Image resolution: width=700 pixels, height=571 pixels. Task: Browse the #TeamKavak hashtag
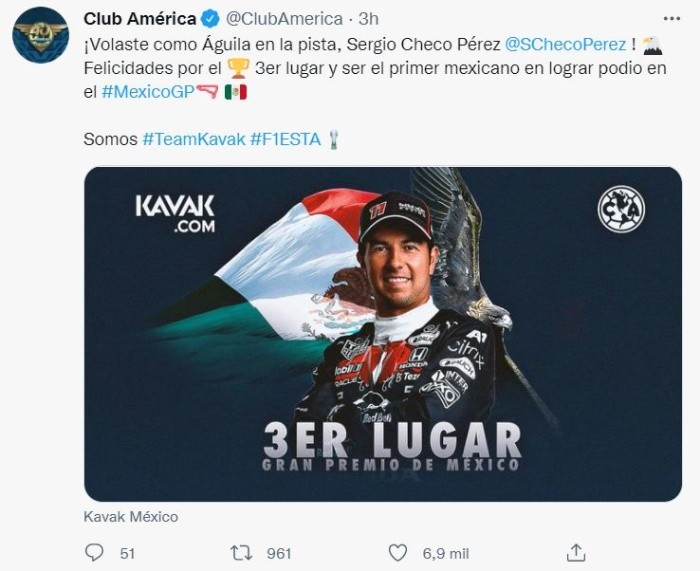coord(191,139)
